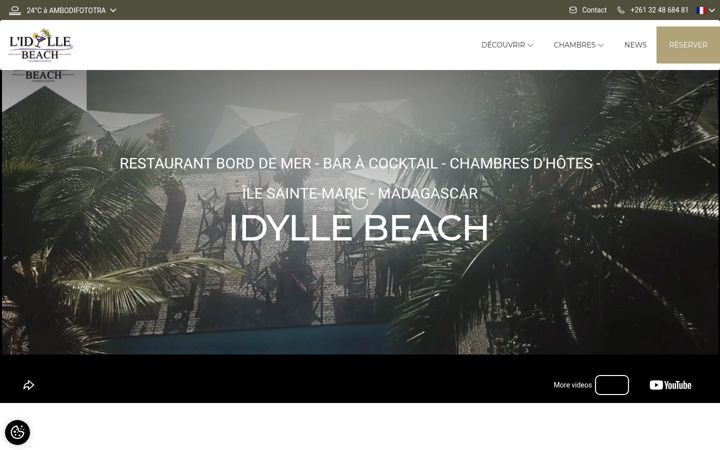Click the YouTube share arrow icon
This screenshot has height=450, width=720.
(28, 385)
